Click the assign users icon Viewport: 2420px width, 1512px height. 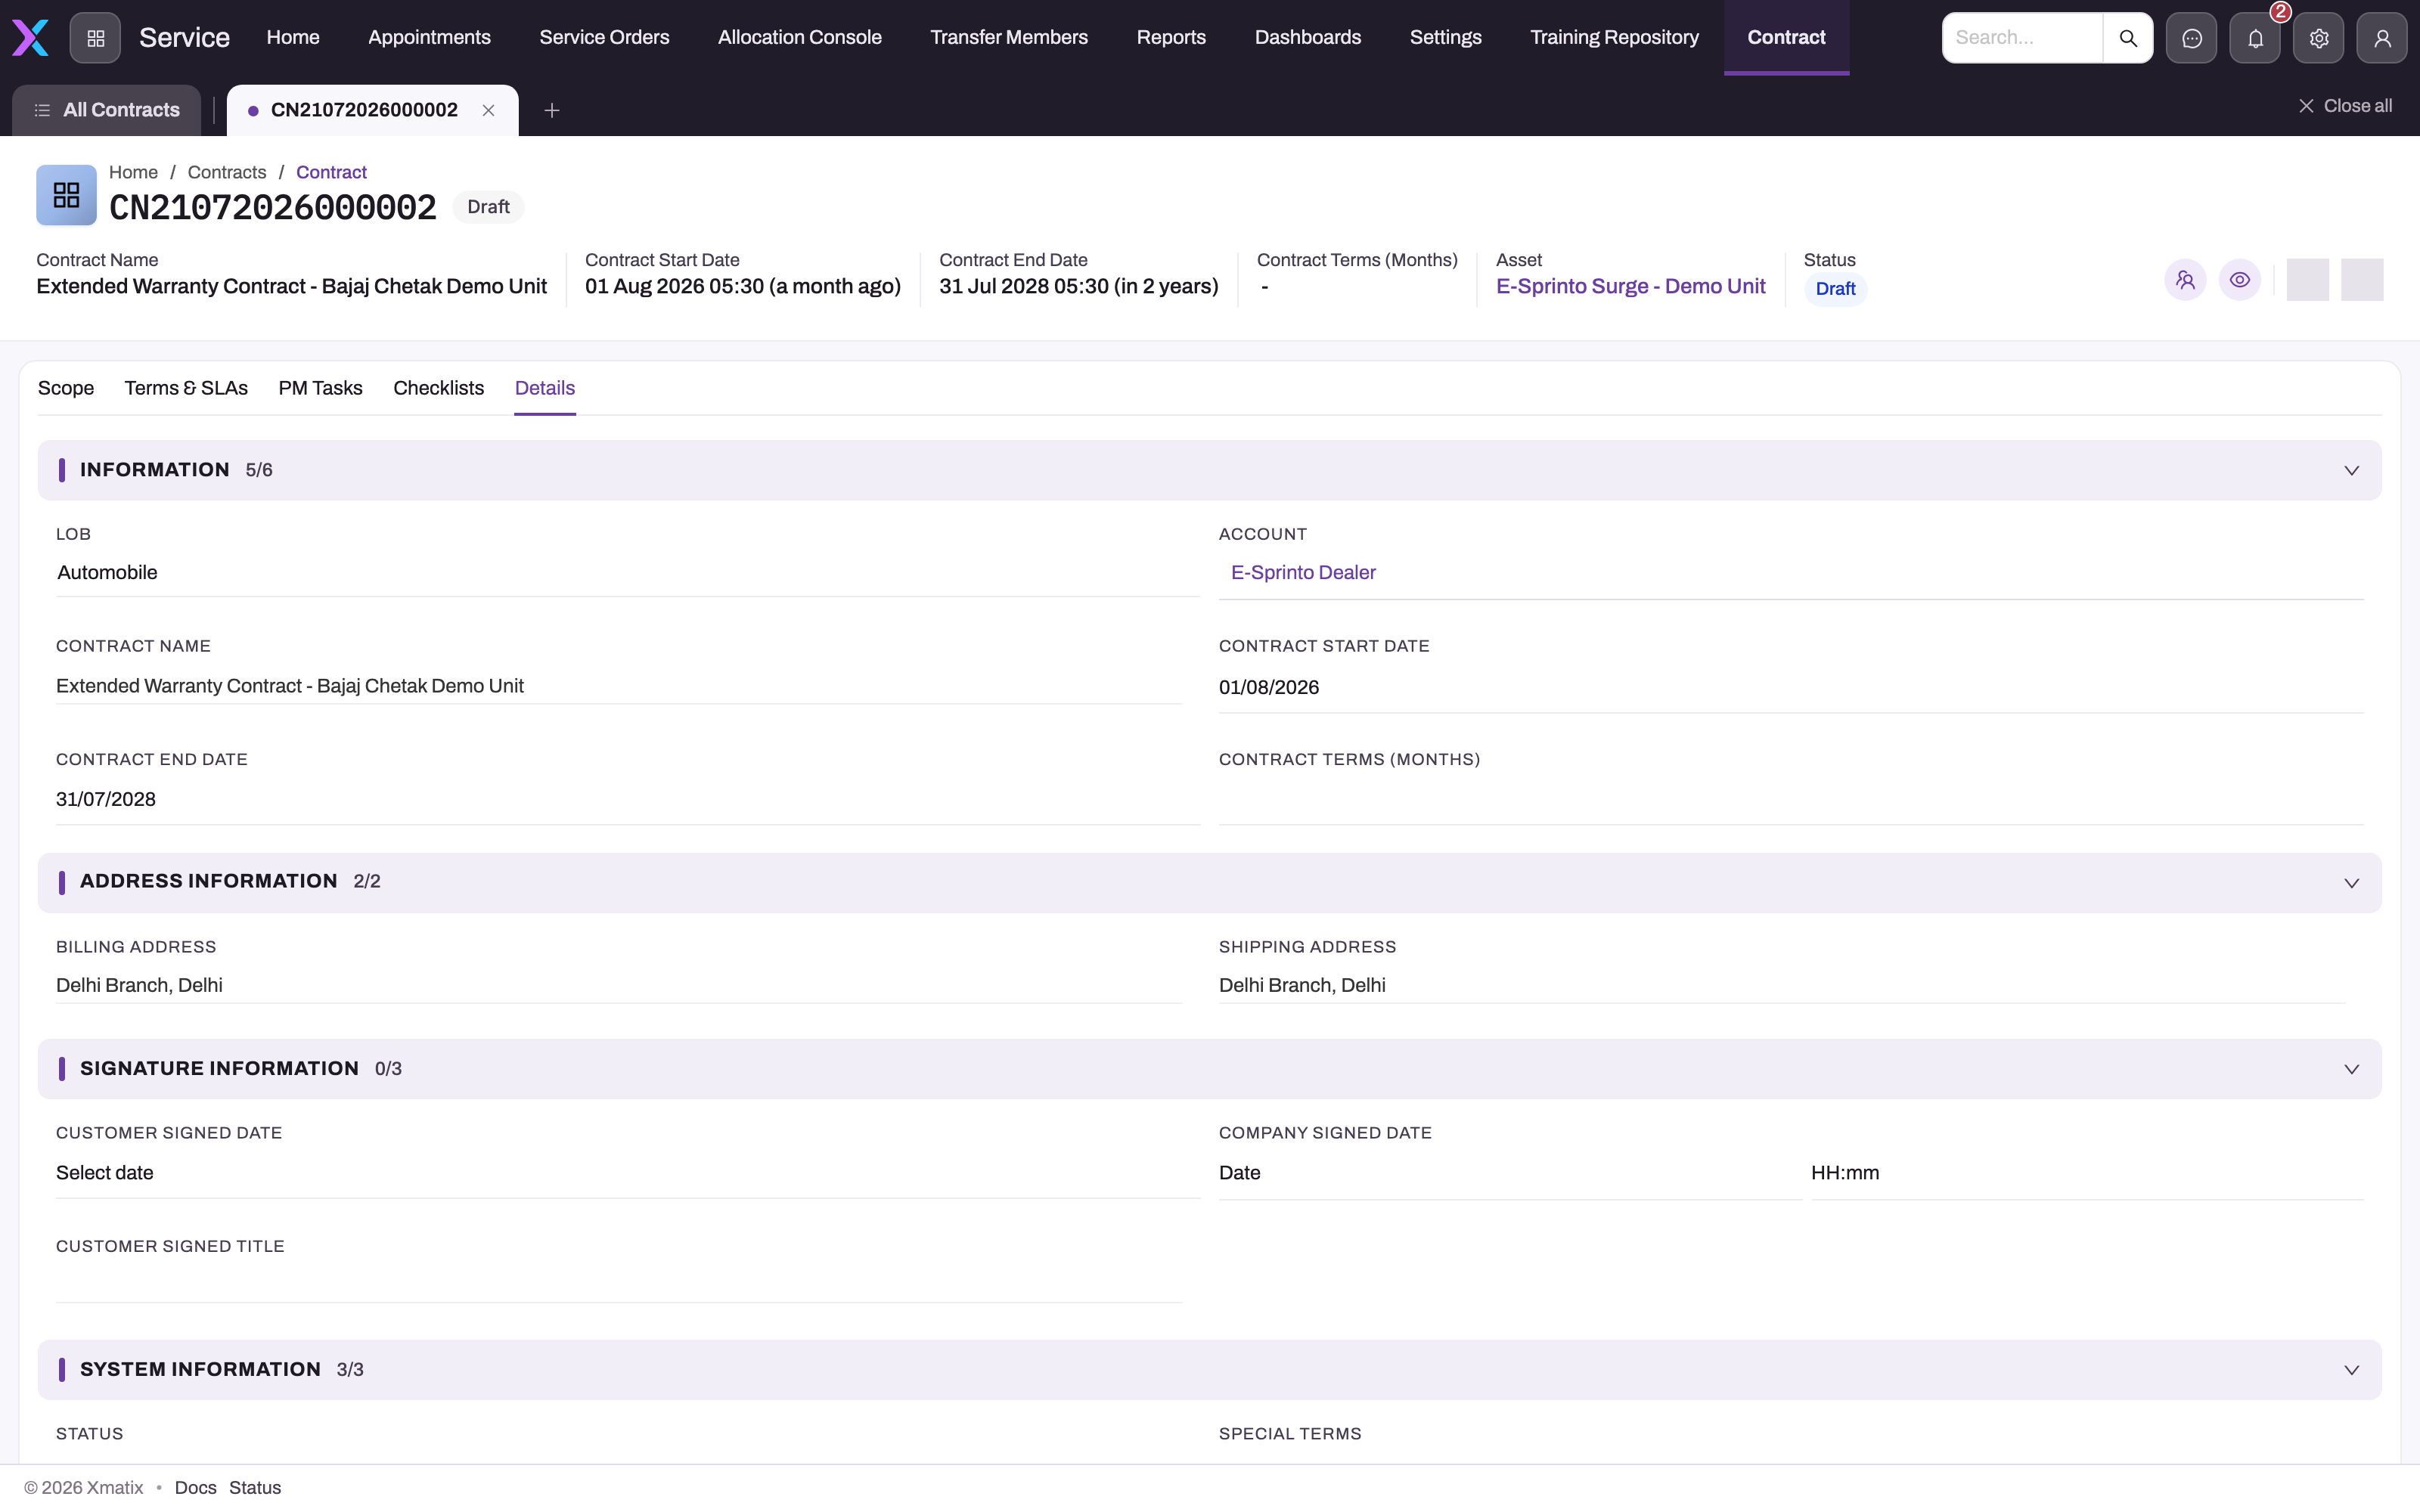(x=2185, y=280)
